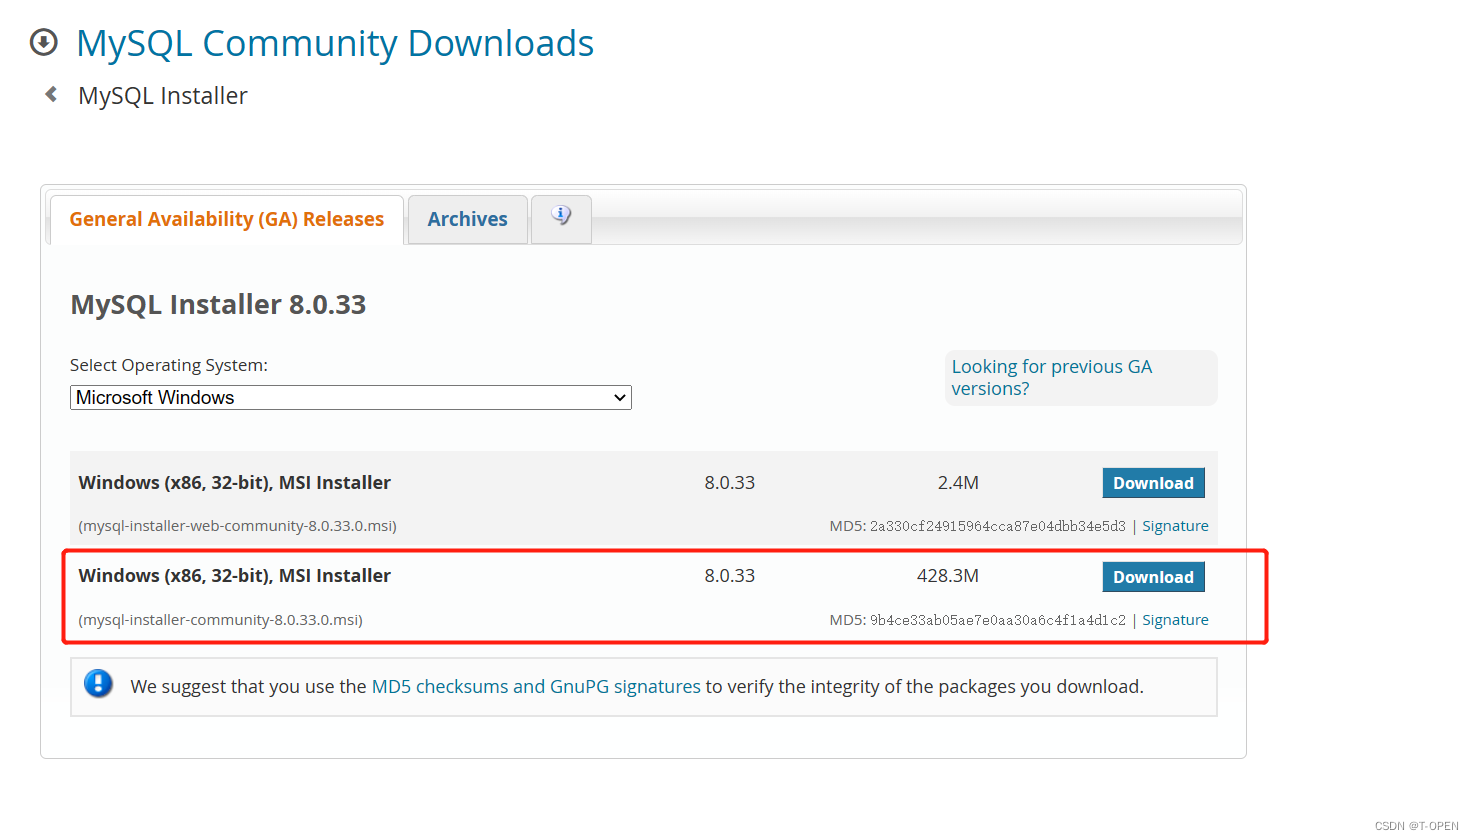Click the download circle icon beside the page title
Viewport: 1474px width, 840px height.
tap(44, 42)
